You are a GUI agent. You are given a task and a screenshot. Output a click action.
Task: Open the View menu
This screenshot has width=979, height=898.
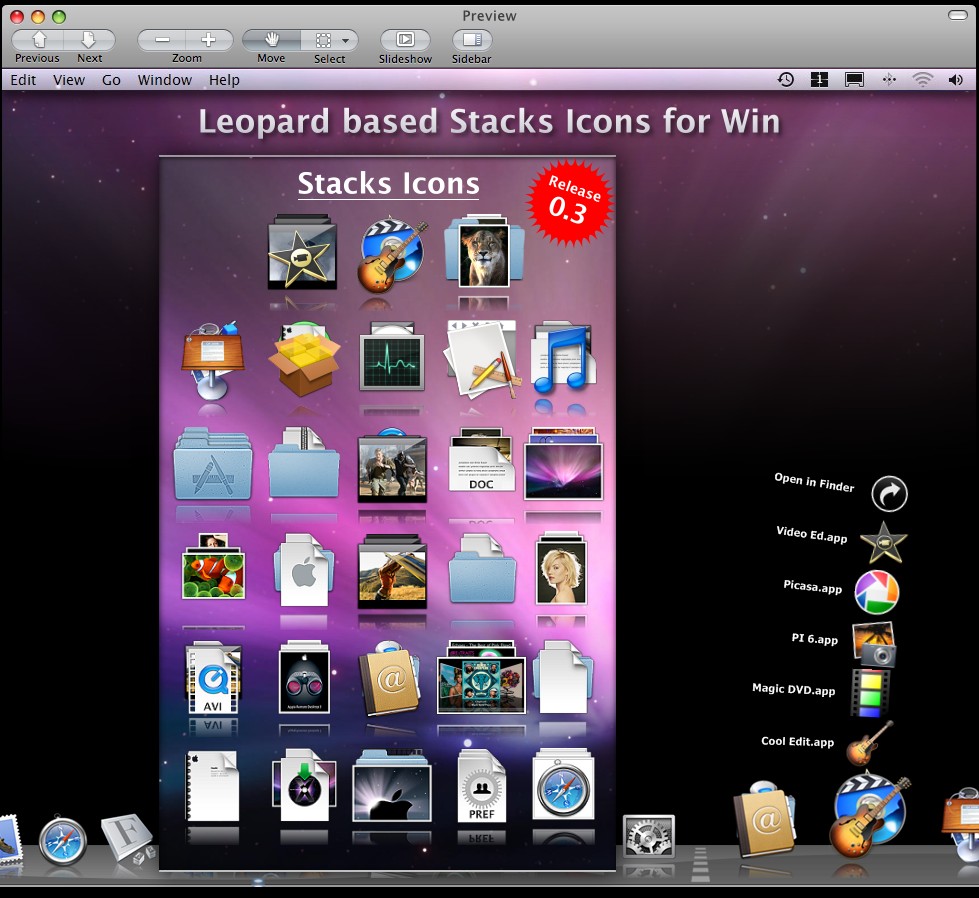pyautogui.click(x=68, y=79)
